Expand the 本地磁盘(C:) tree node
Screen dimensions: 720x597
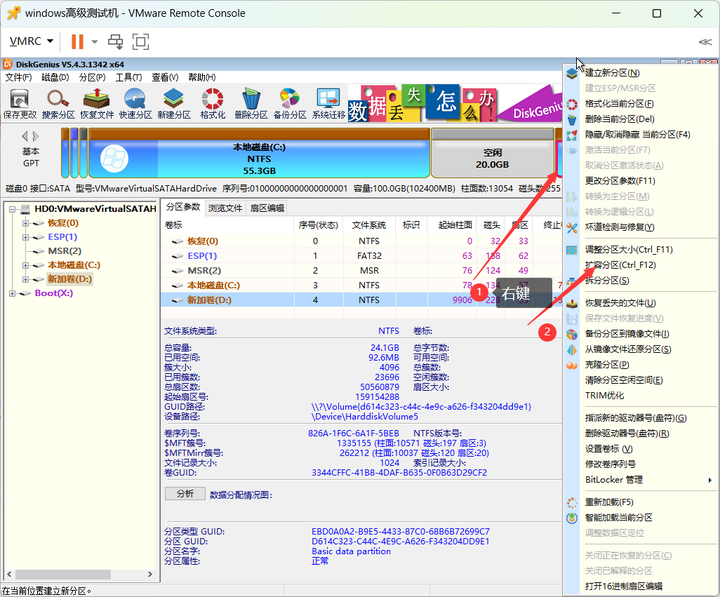[x=26, y=265]
